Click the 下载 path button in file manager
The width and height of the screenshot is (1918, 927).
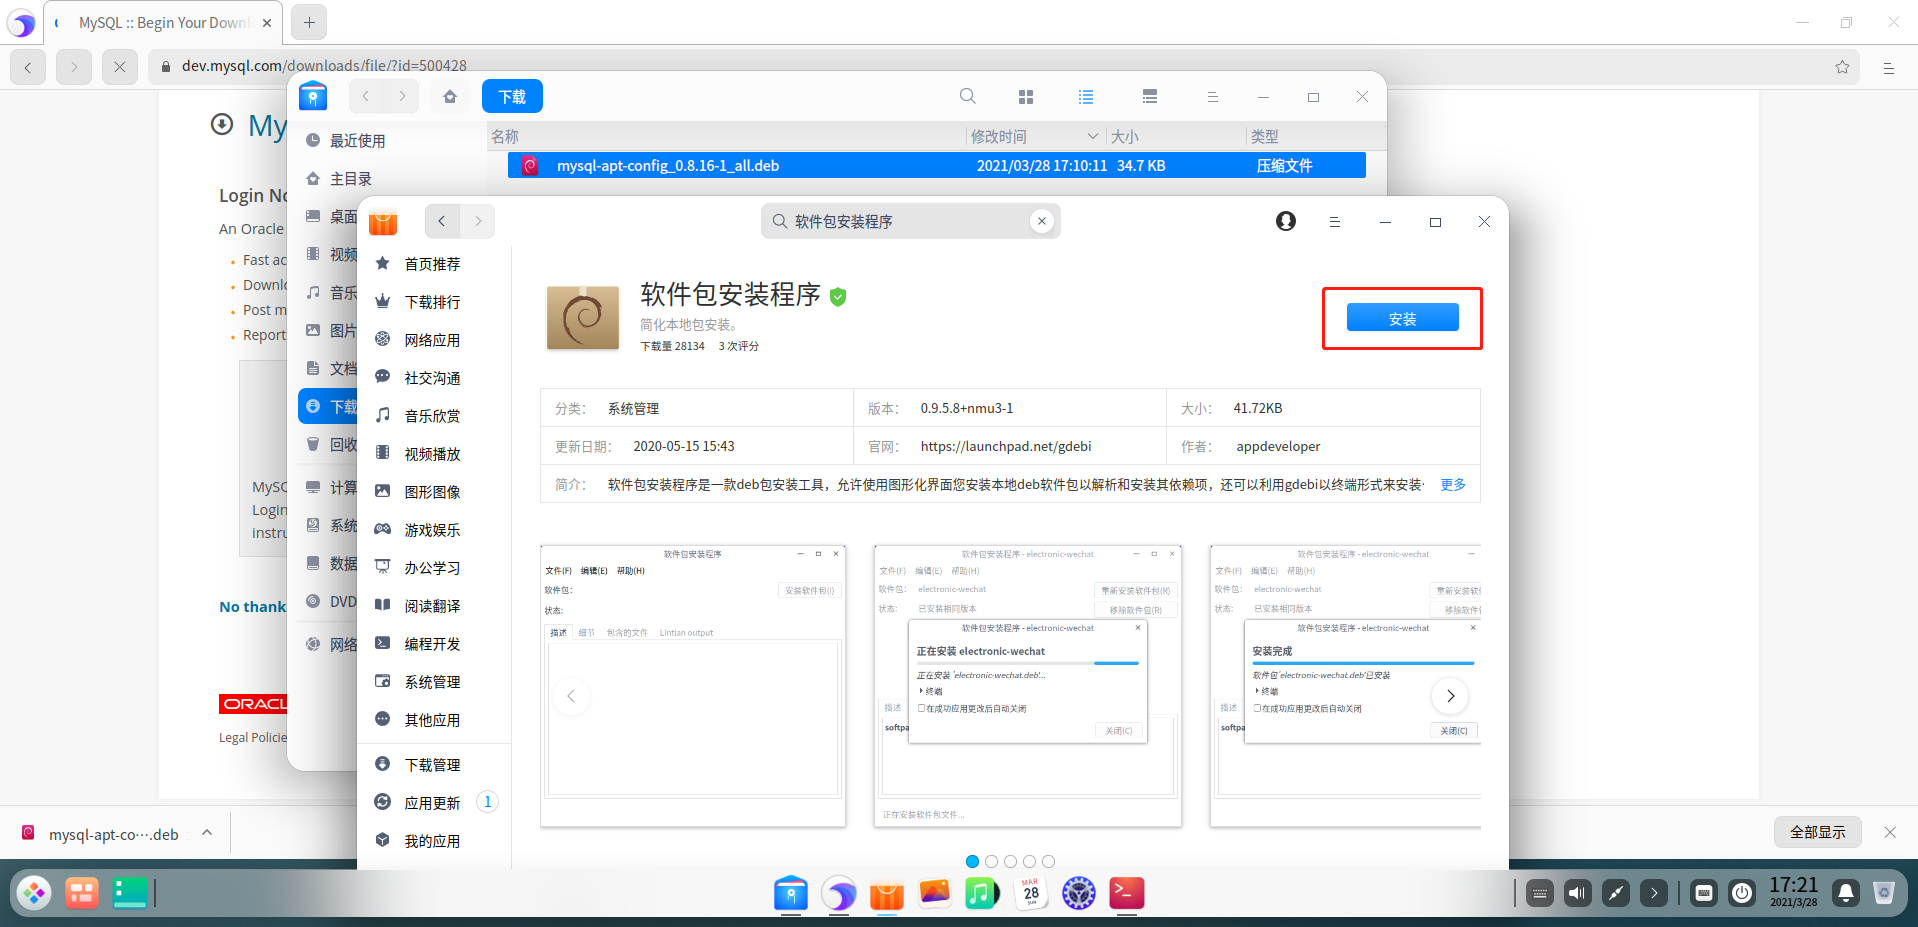coord(512,96)
